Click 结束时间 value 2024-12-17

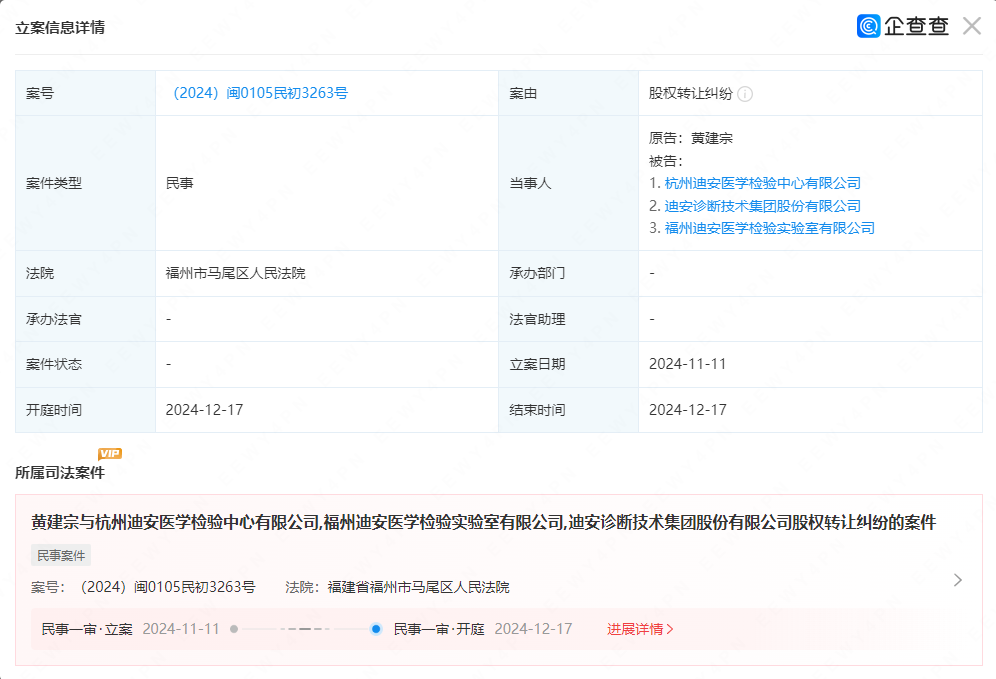[687, 410]
